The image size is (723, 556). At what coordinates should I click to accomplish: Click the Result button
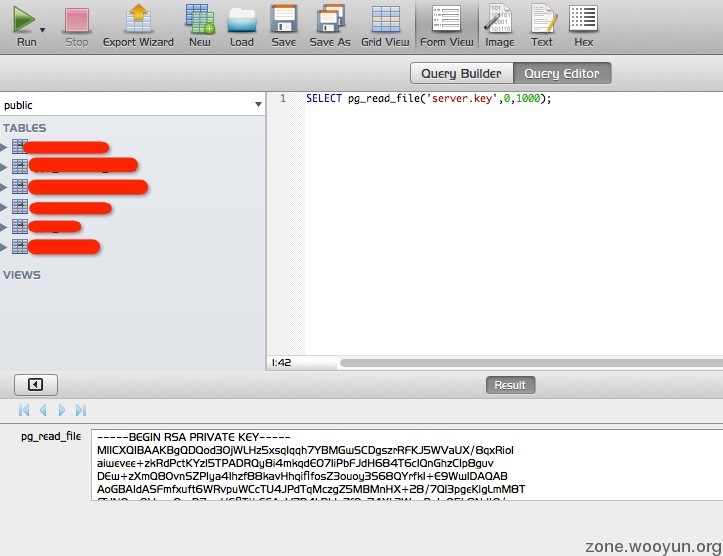tap(510, 384)
